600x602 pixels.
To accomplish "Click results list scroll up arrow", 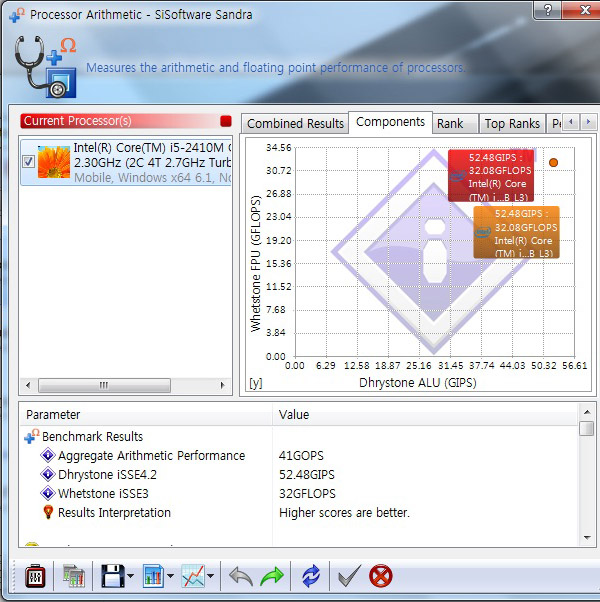I will click(587, 412).
